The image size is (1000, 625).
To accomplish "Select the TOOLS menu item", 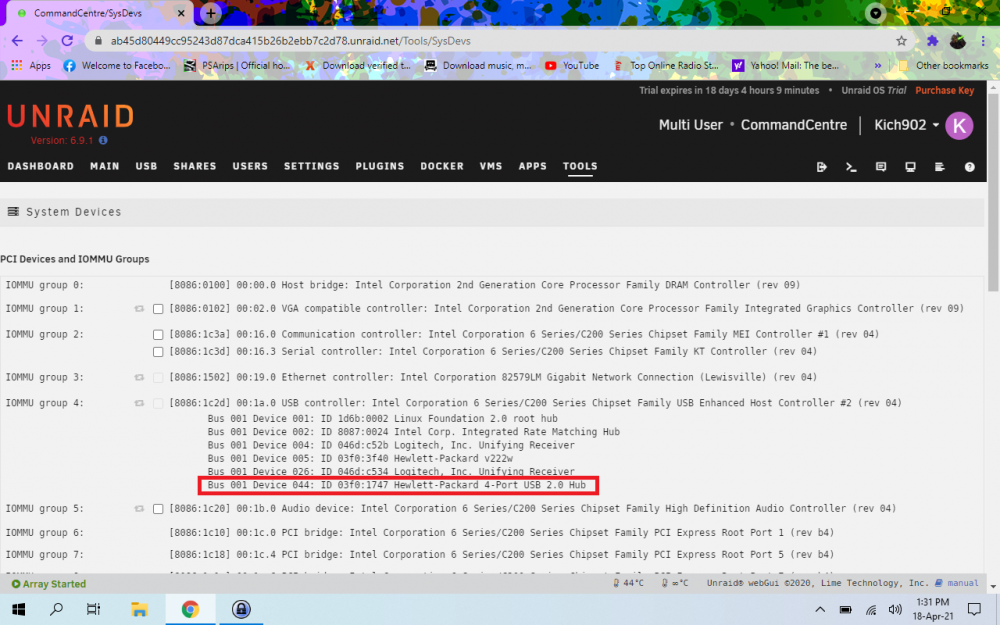I will (x=580, y=166).
